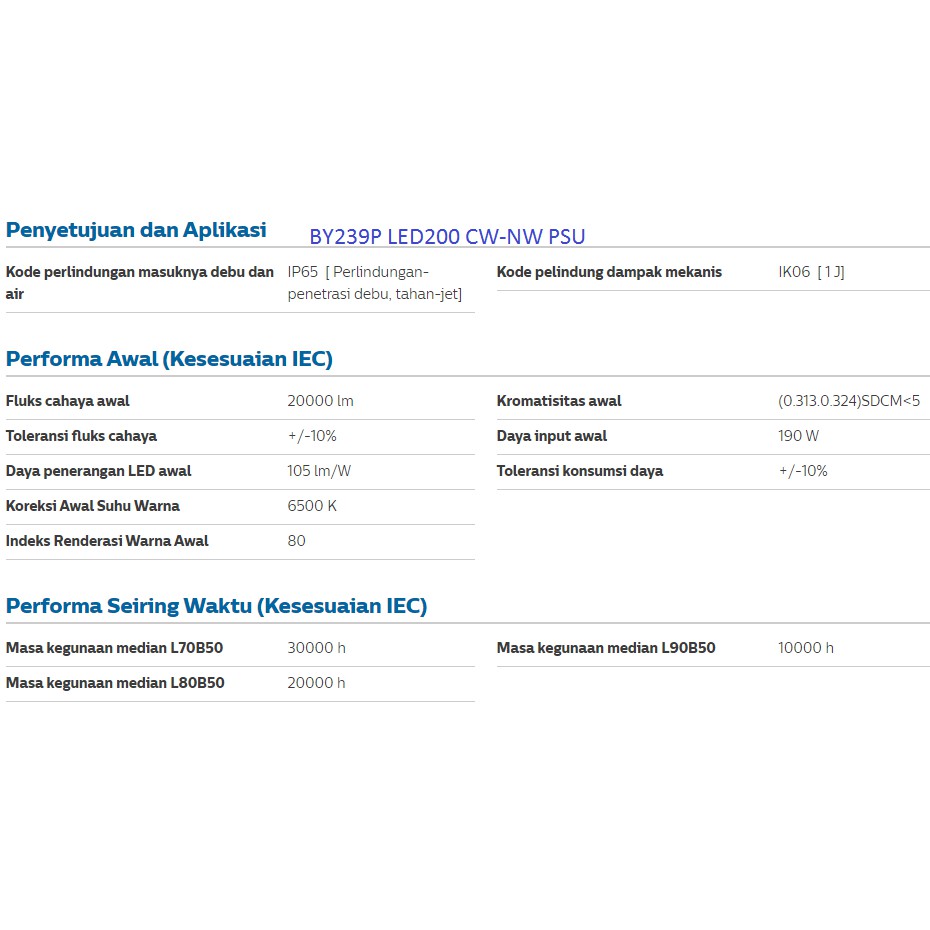
Task: Click the Performa Seiring Waktu heading
Action: click(216, 606)
